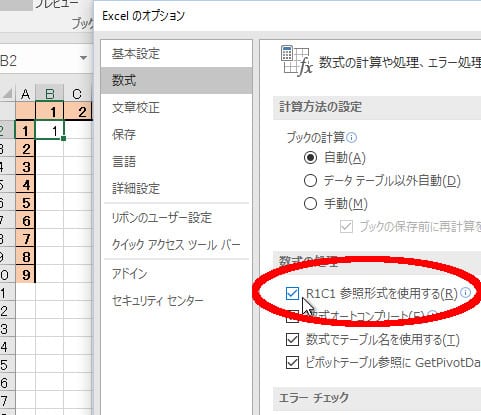The image size is (481, 415).
Task: Open the アドイン options category
Action: [177, 274]
